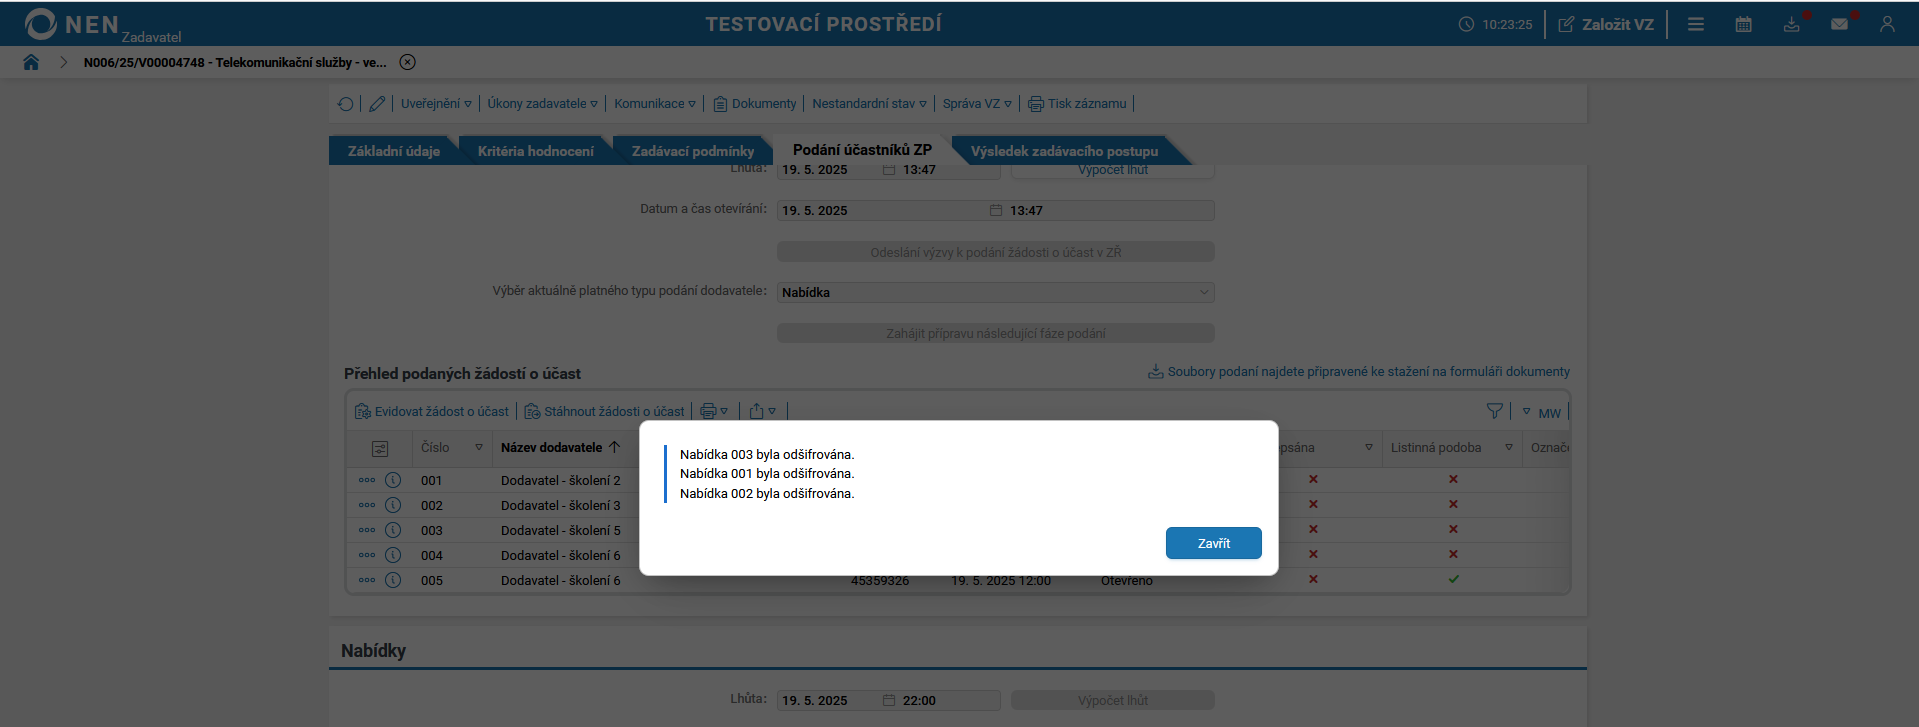Screen dimensions: 1919x727
Task: Click the opening date field 19. 5. 2025
Action: (891, 210)
